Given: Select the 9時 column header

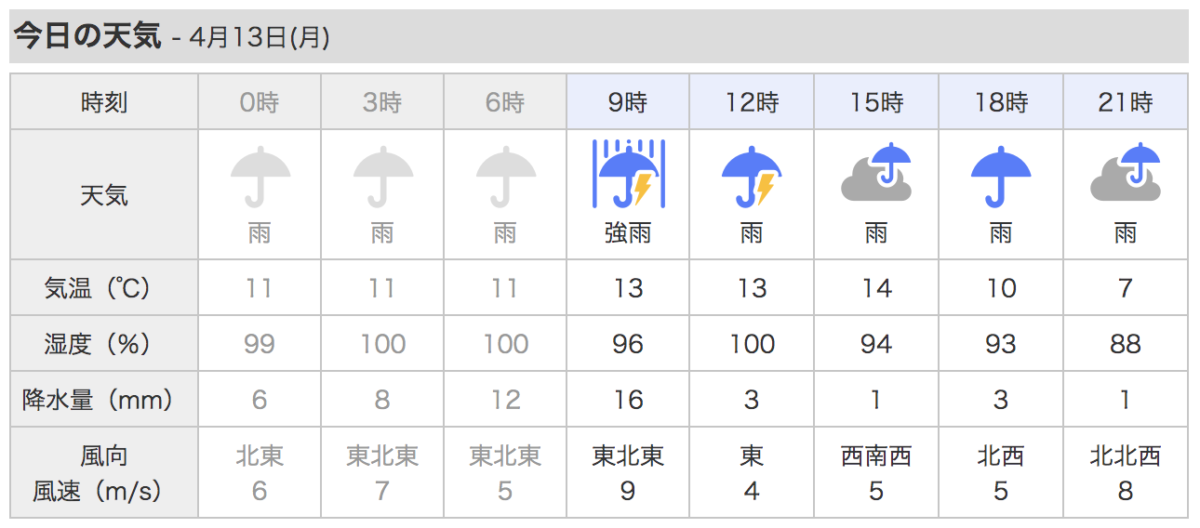Looking at the screenshot, I should pos(627,102).
